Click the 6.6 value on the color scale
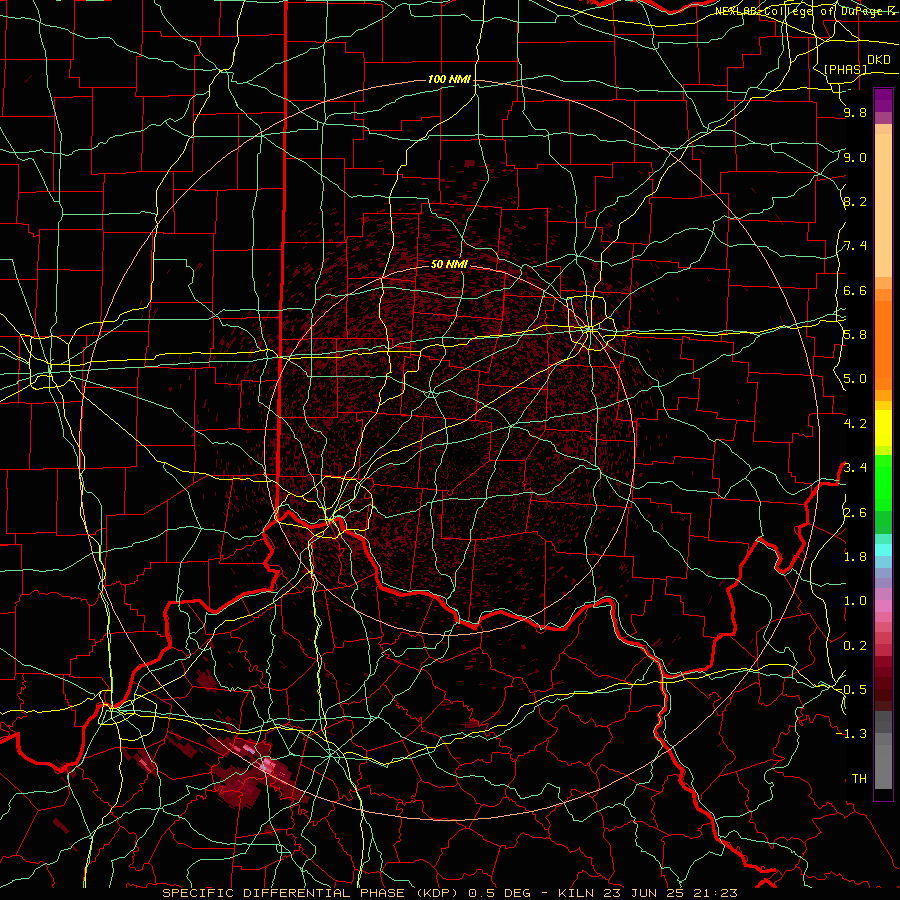This screenshot has width=900, height=900. point(855,290)
